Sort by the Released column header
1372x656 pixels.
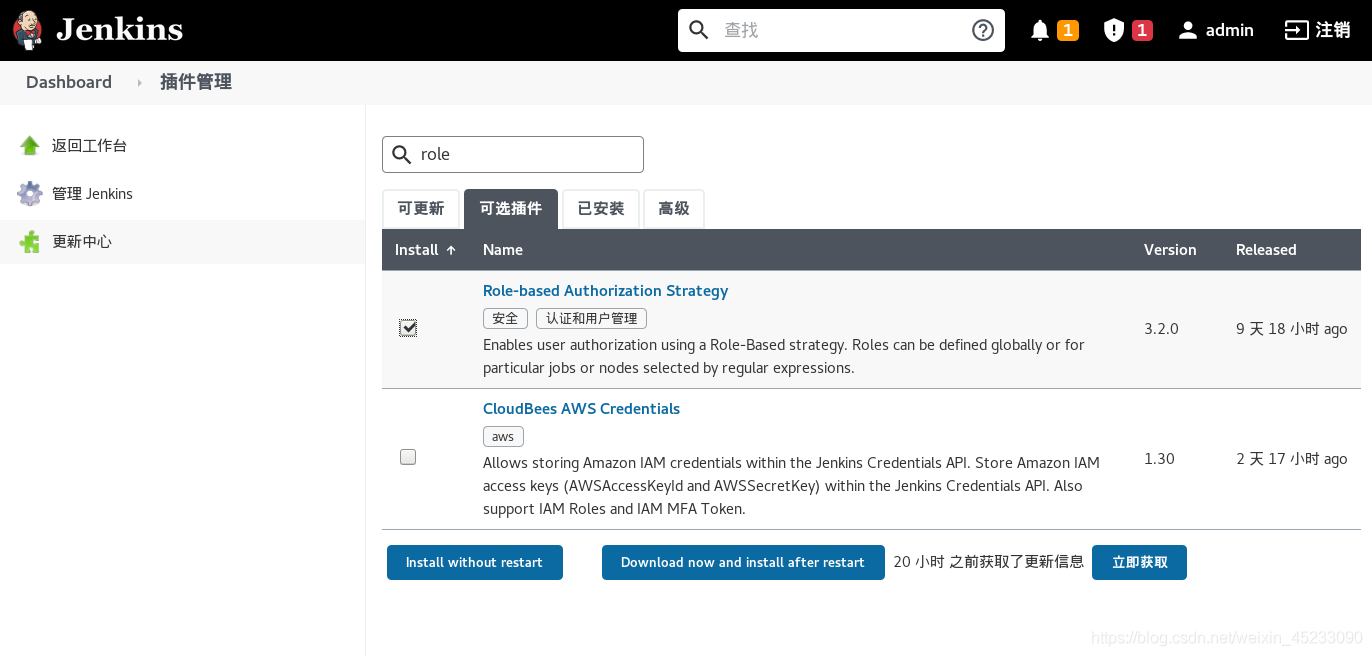click(x=1266, y=250)
